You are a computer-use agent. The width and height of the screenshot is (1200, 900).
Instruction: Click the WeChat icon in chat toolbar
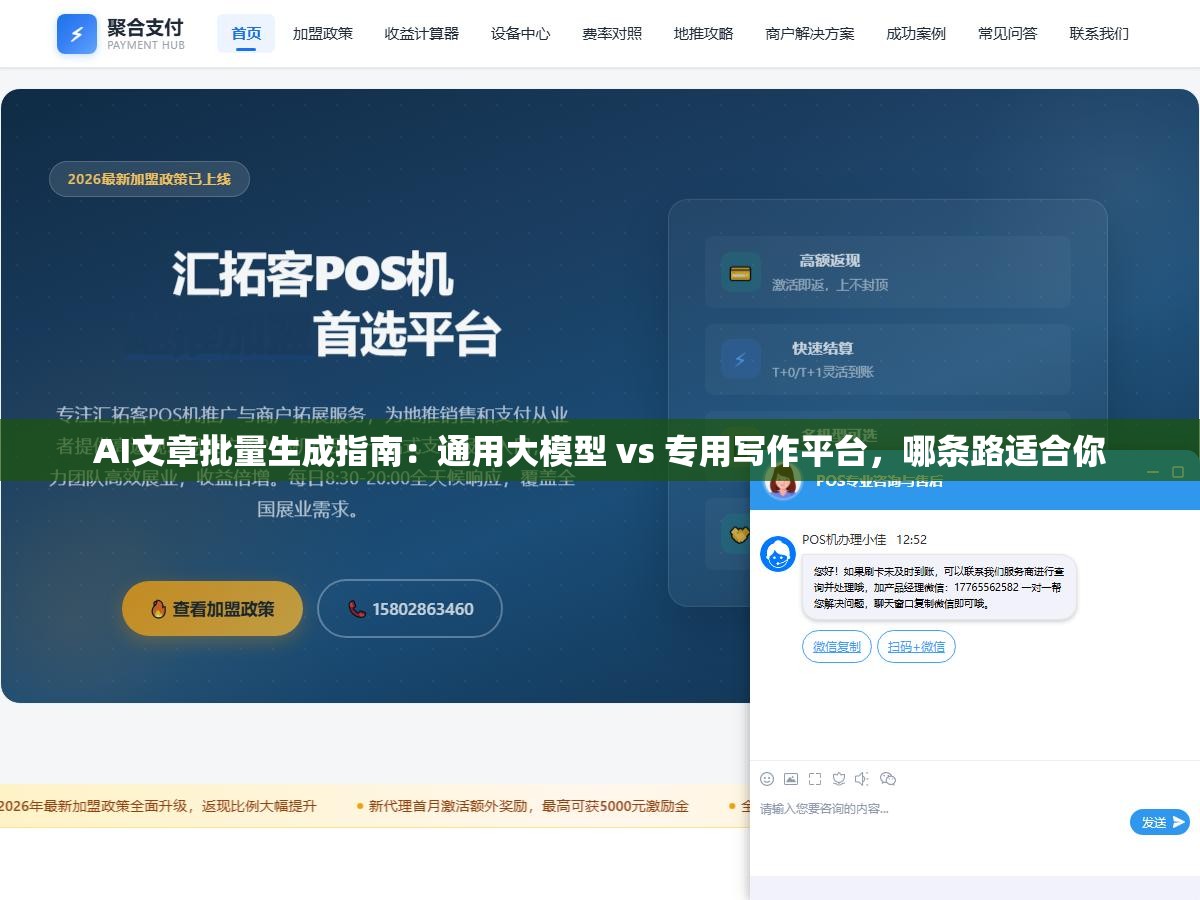(x=888, y=779)
